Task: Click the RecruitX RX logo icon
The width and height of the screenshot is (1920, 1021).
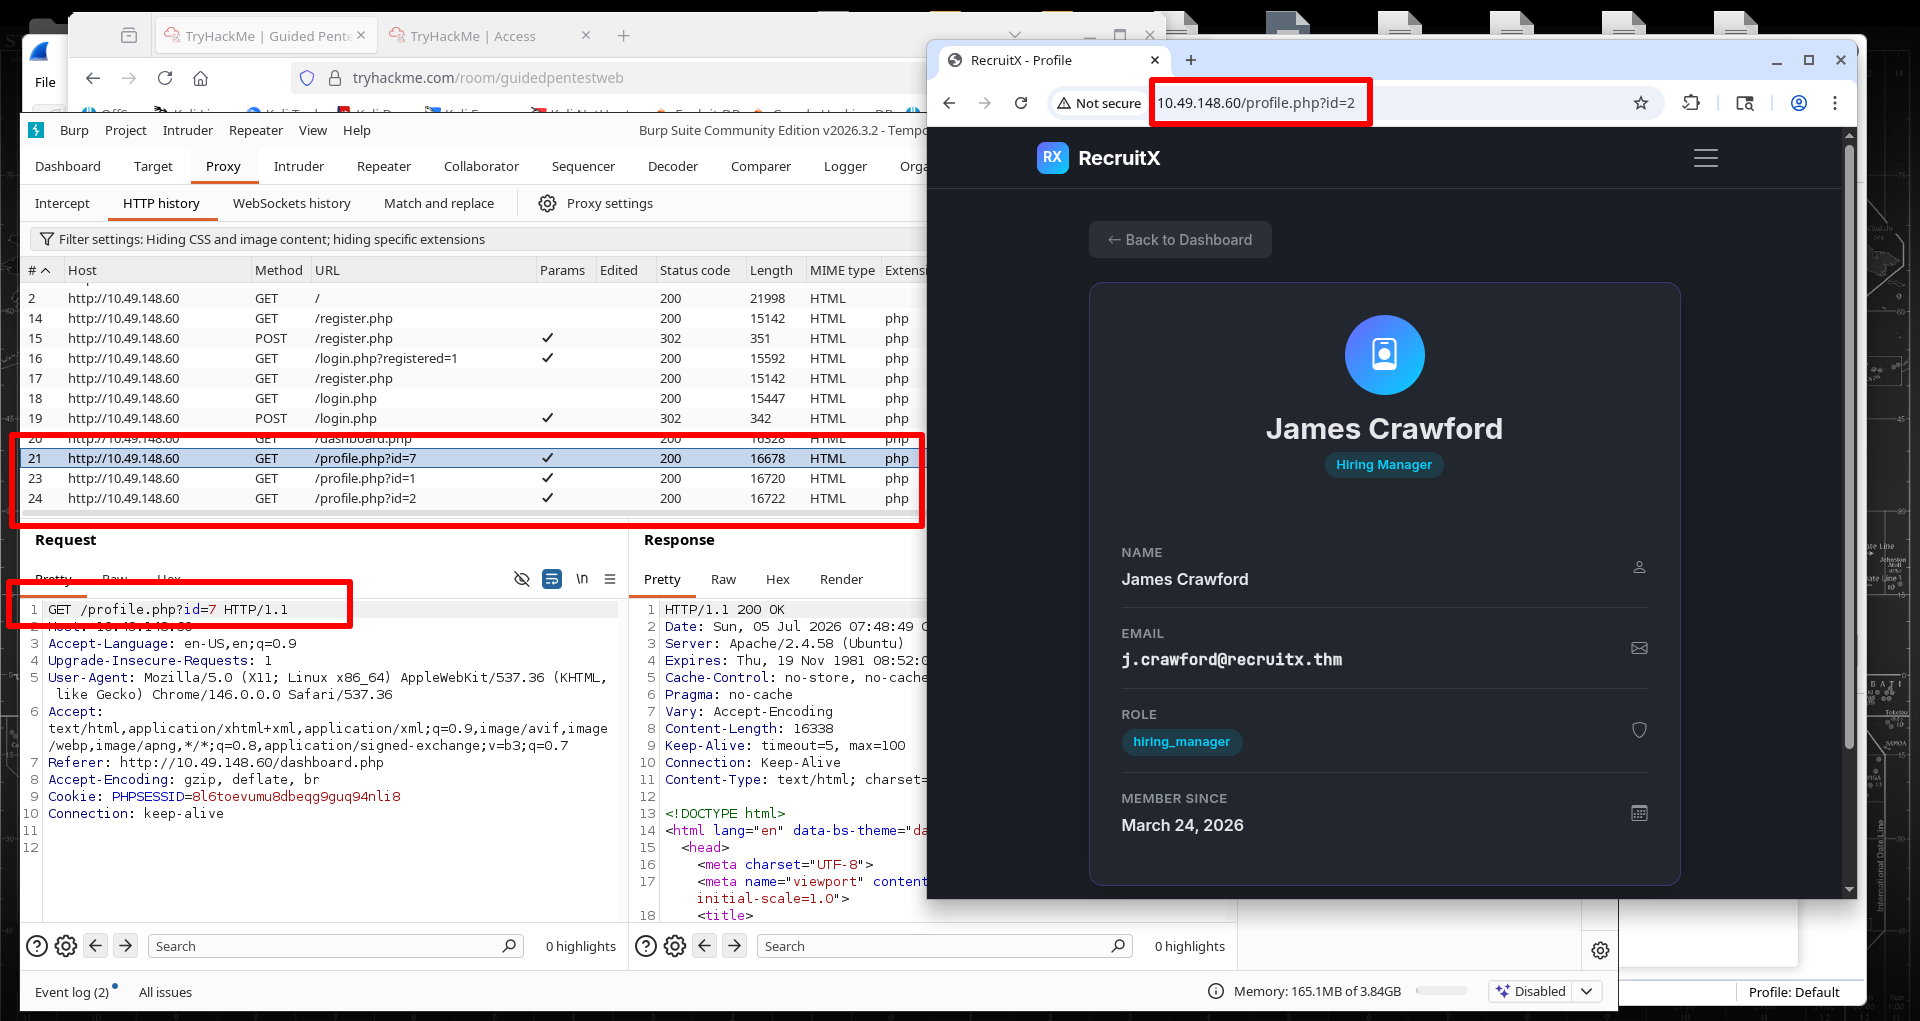Action: pyautogui.click(x=1052, y=157)
